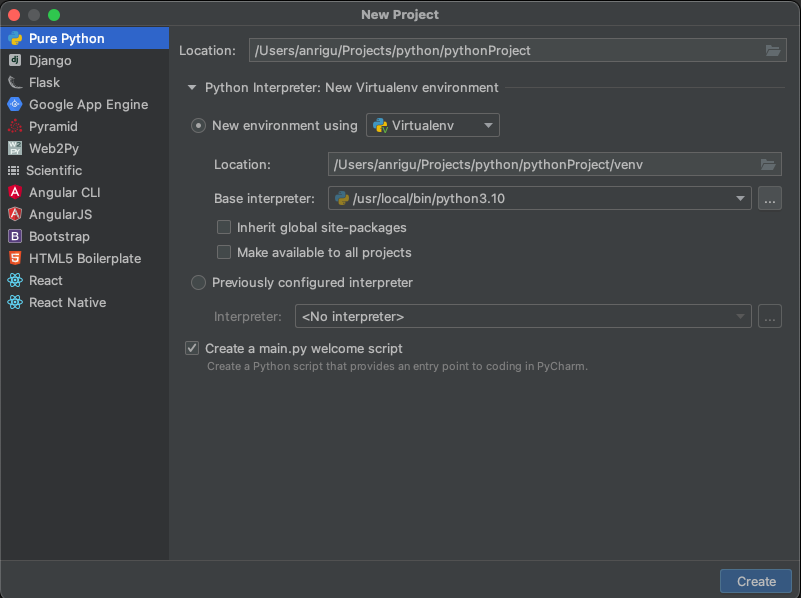Open the Virtualenv environment type dropdown
Screen dimensions: 801x598
click(x=433, y=126)
